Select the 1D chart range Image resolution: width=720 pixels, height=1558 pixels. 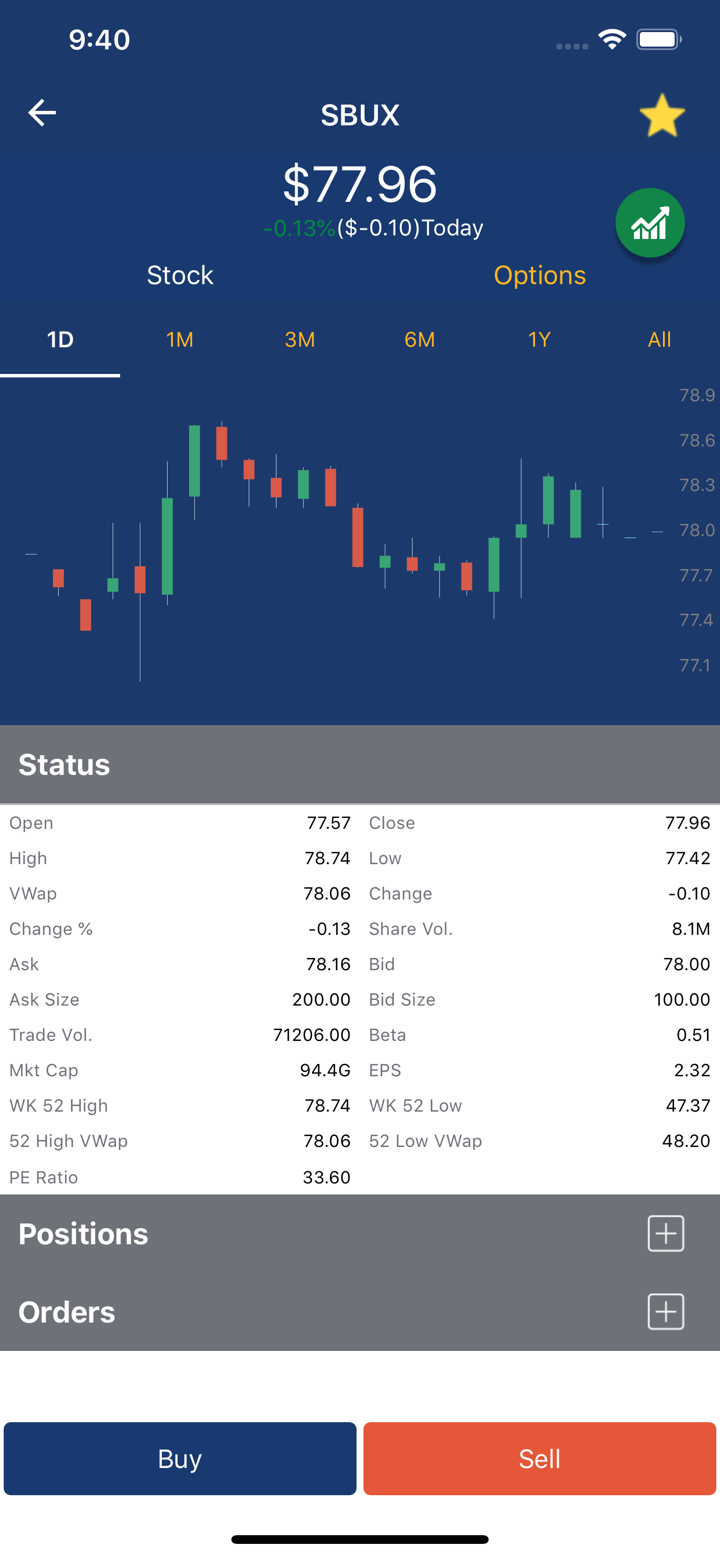coord(60,340)
